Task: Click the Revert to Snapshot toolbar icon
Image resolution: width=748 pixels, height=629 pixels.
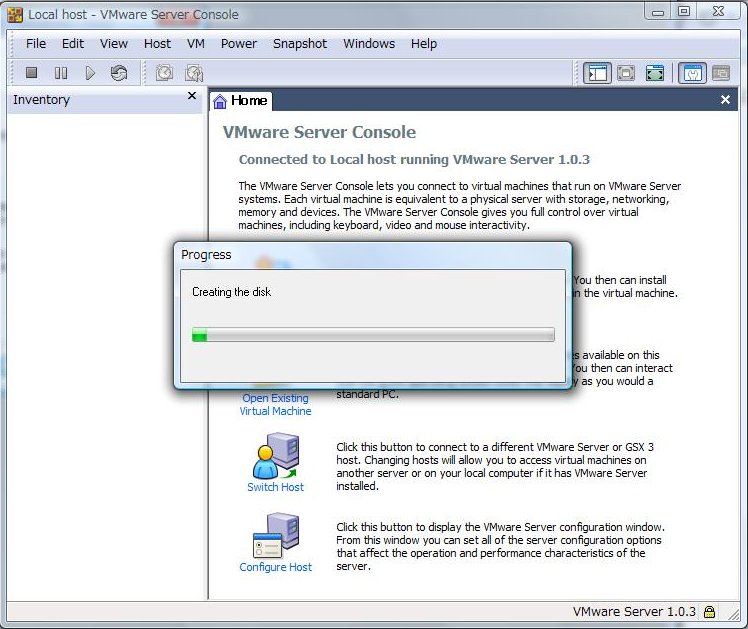Action: click(194, 73)
